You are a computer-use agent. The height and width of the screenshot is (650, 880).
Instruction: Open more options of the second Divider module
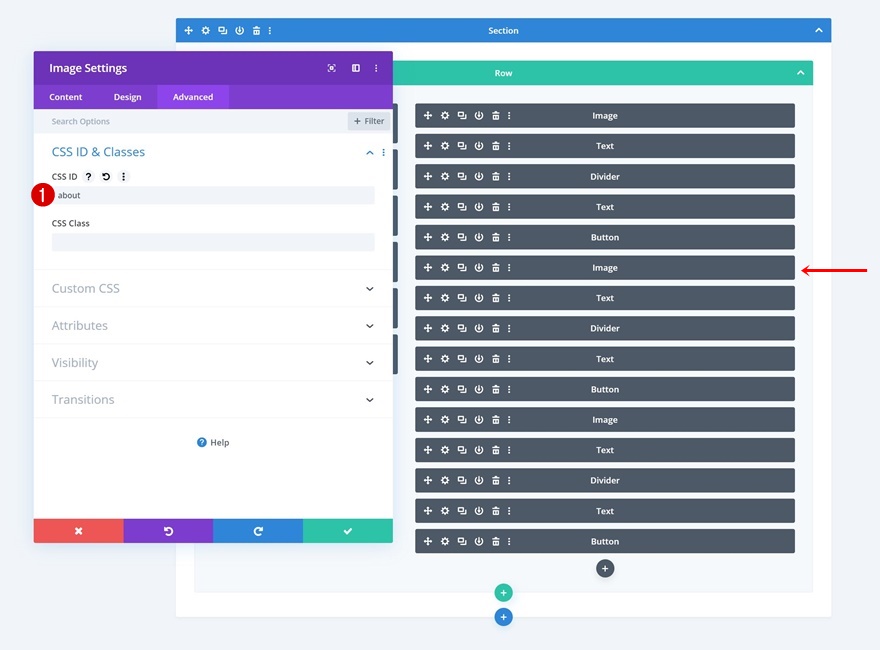[509, 328]
